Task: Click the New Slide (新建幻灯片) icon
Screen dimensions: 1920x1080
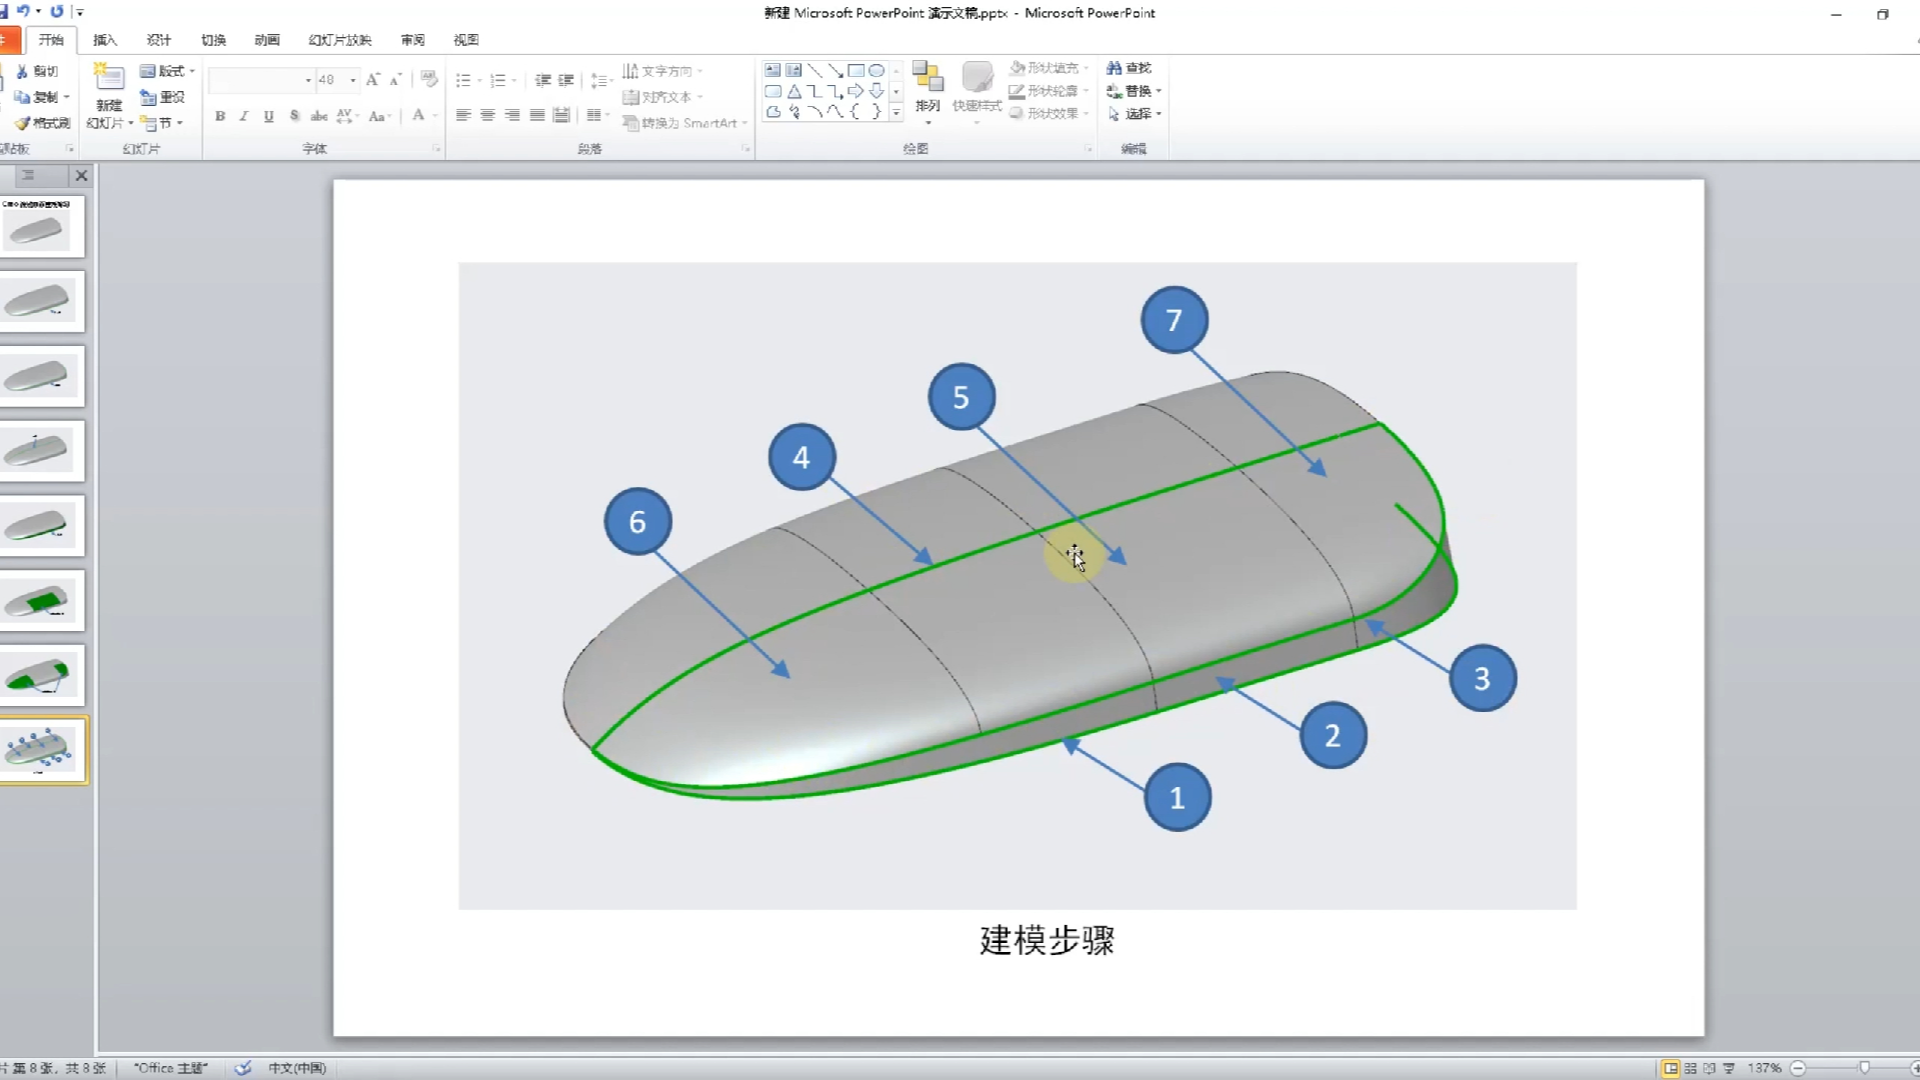Action: coord(108,79)
